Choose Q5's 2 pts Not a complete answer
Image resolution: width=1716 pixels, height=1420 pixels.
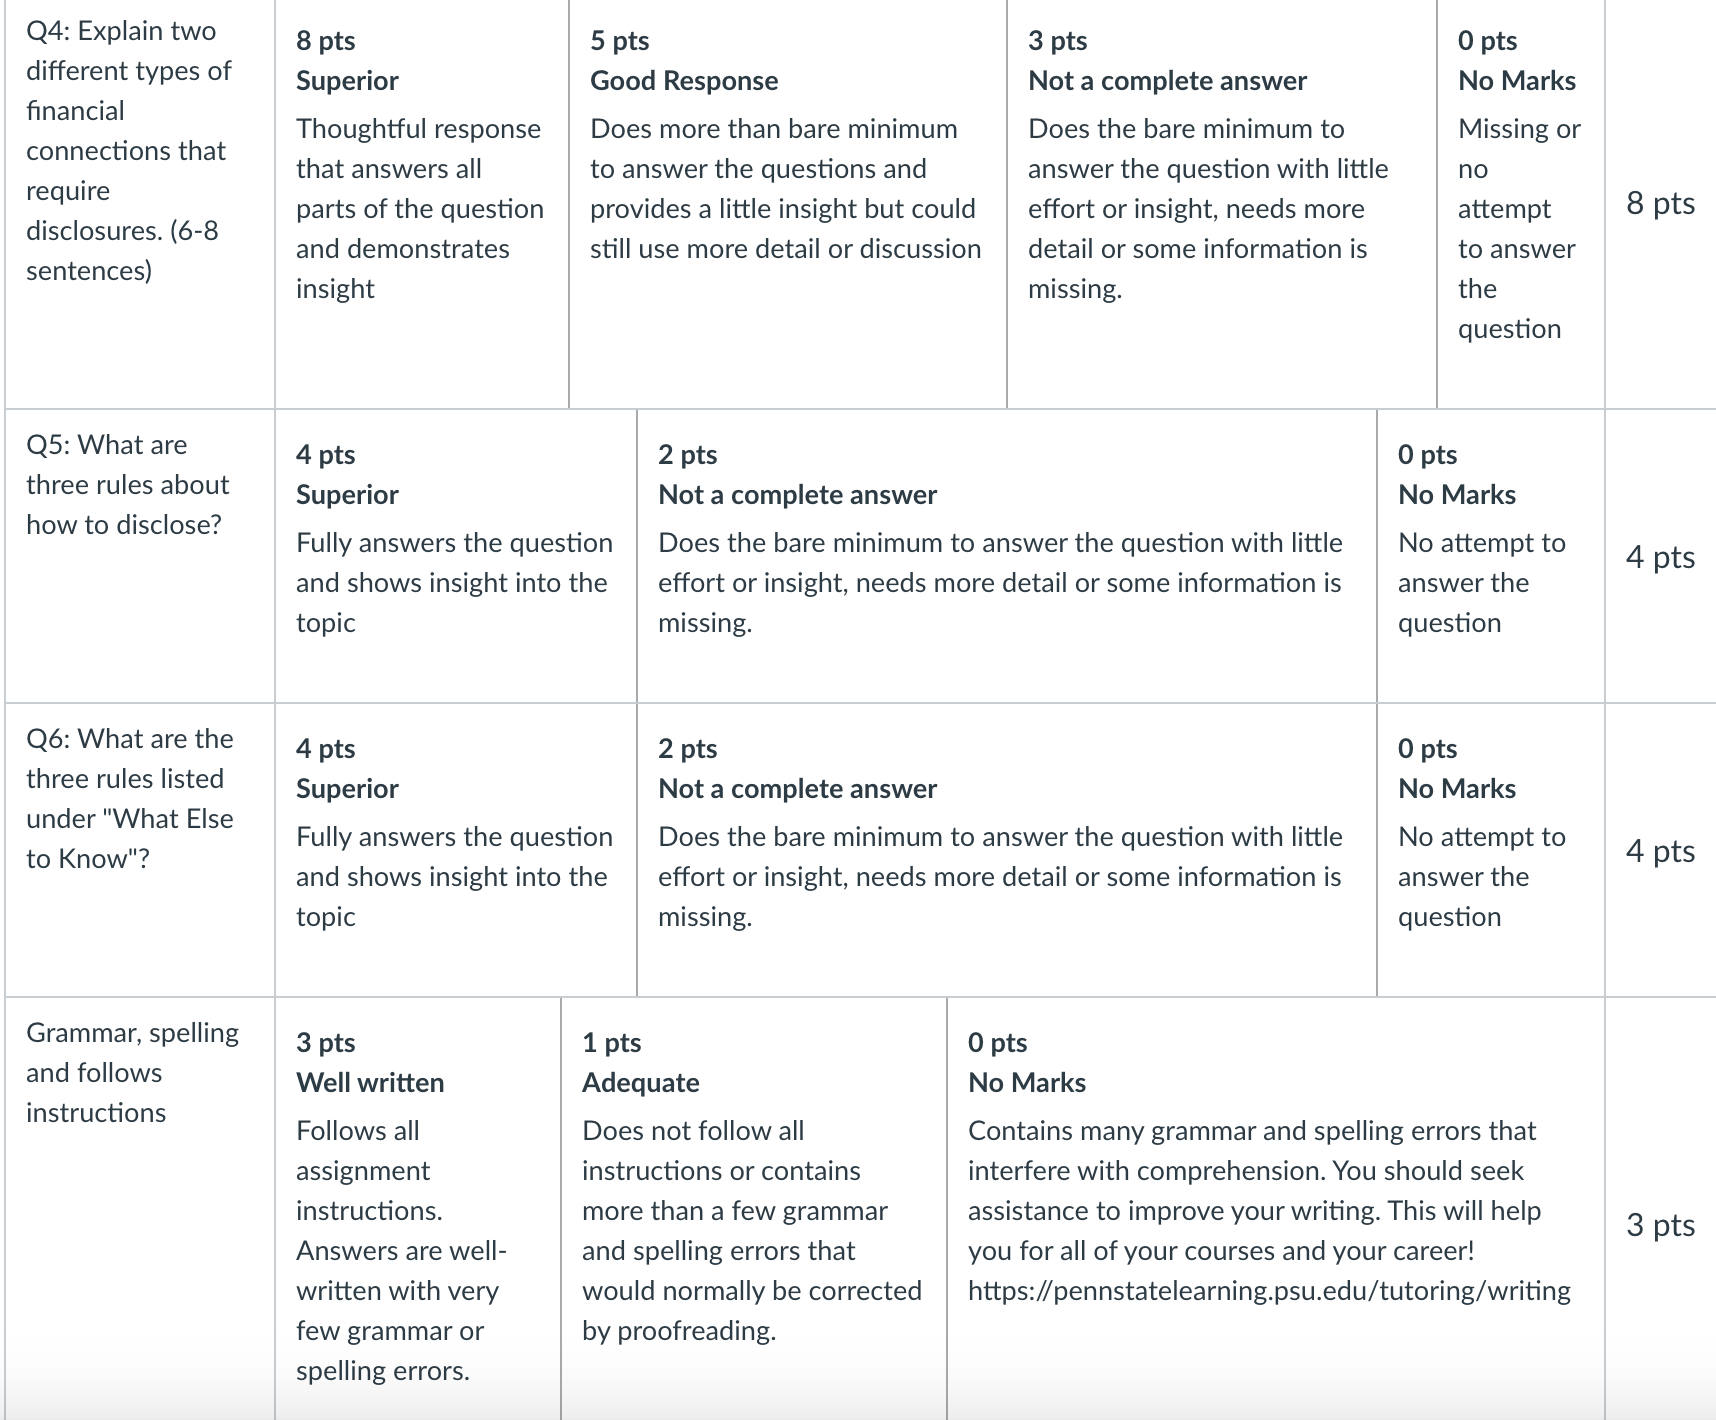[1007, 556]
